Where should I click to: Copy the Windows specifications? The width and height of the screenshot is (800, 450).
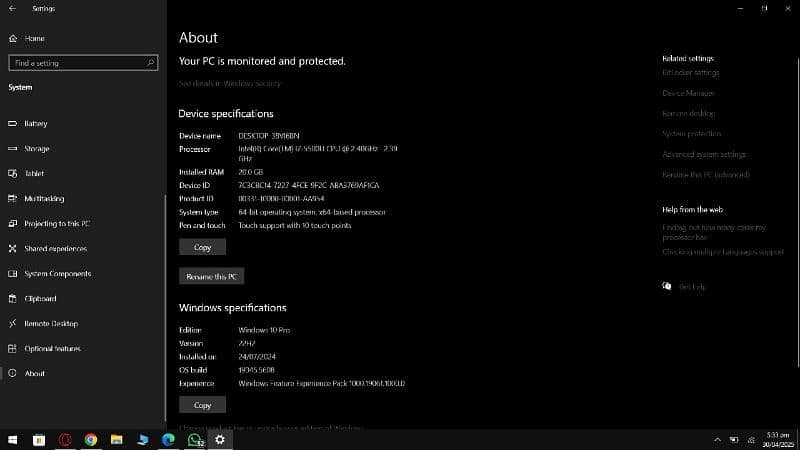(x=203, y=405)
